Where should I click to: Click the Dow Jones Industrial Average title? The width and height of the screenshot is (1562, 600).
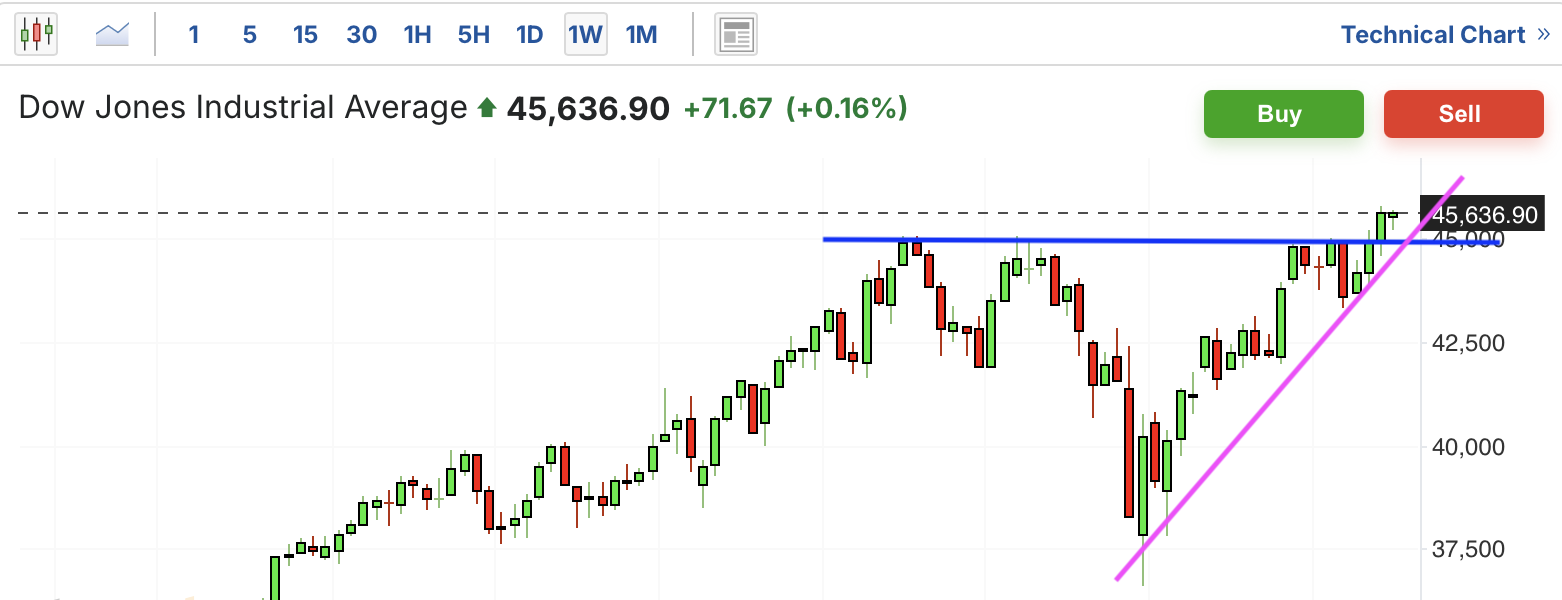point(243,107)
